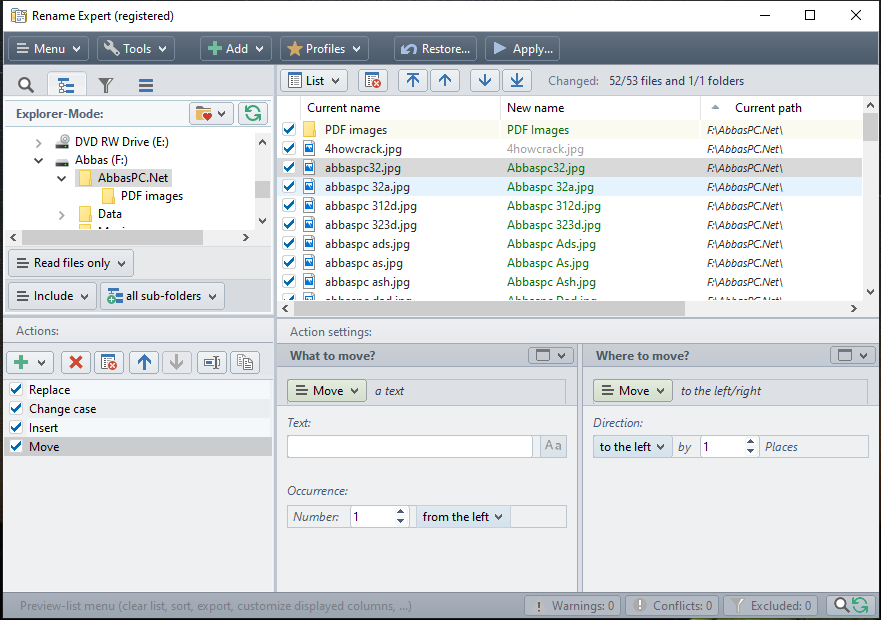This screenshot has height=620, width=881.
Task: Uncheck the abbaspc ads.jpg file
Action: coord(289,243)
